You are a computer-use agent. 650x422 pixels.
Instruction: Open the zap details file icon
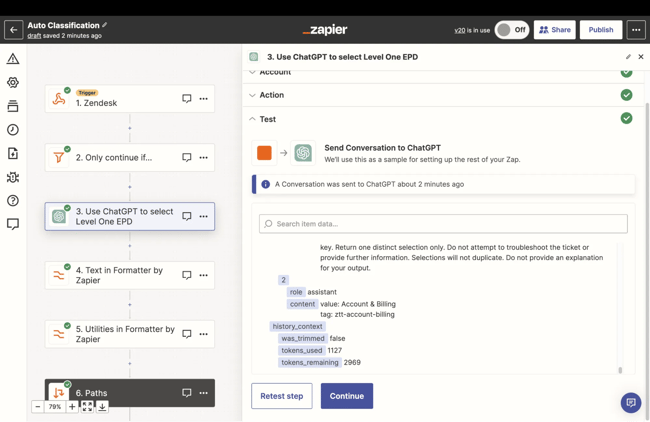[x=13, y=153]
